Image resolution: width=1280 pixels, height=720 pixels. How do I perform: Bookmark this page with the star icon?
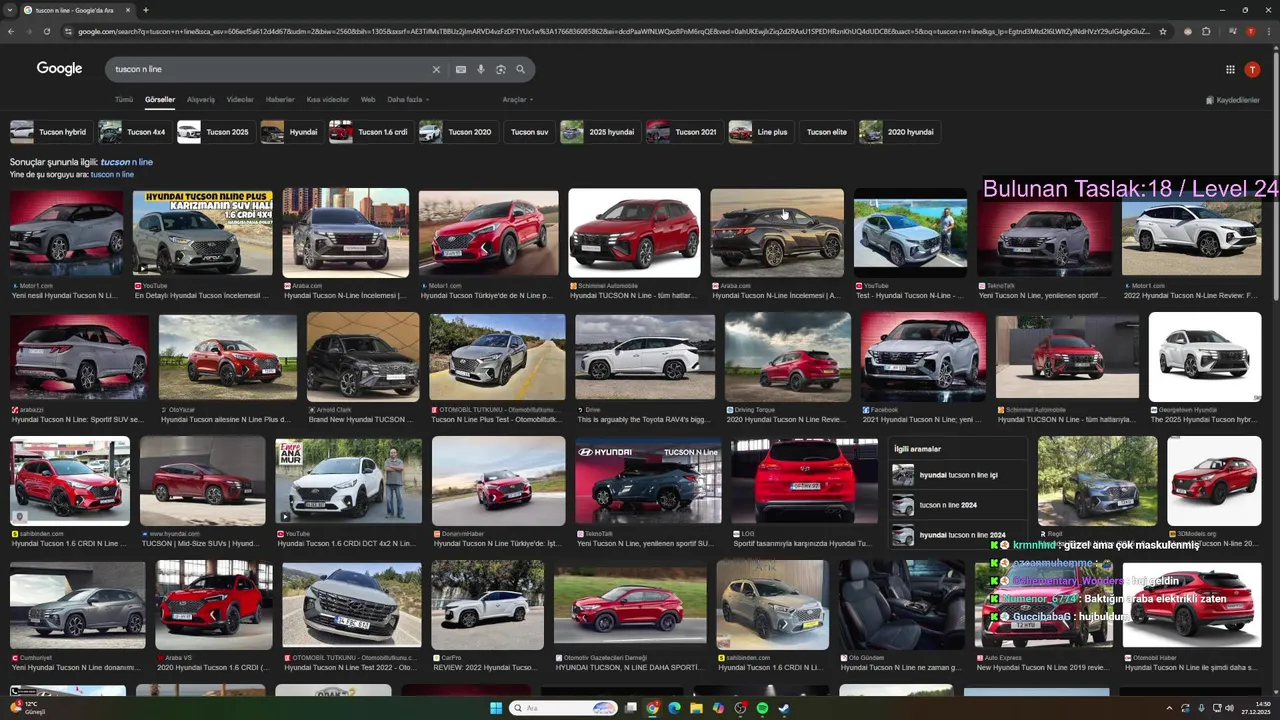tap(1163, 31)
